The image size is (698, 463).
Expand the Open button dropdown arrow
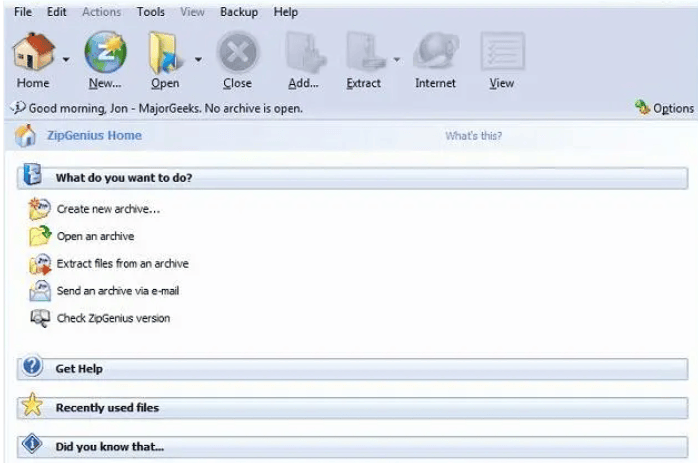point(198,59)
